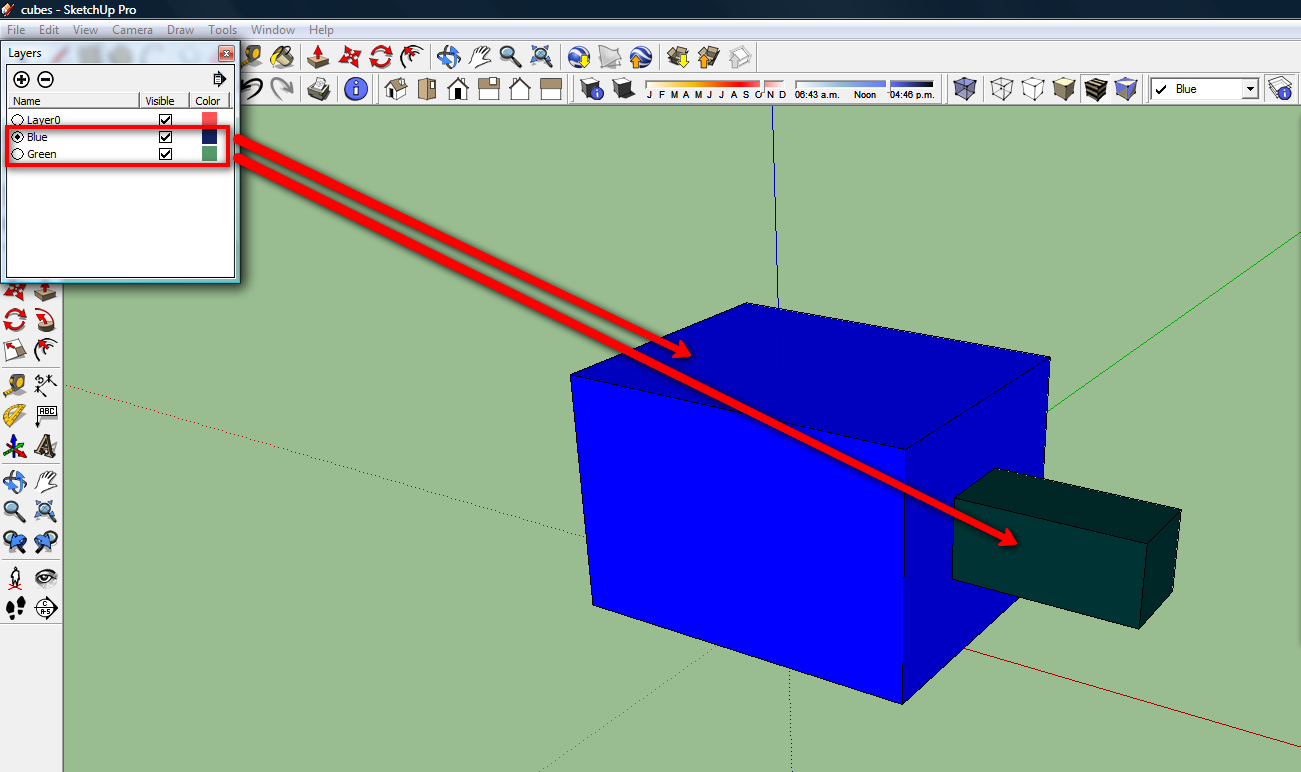Toggle visibility of Layer0

tap(165, 120)
